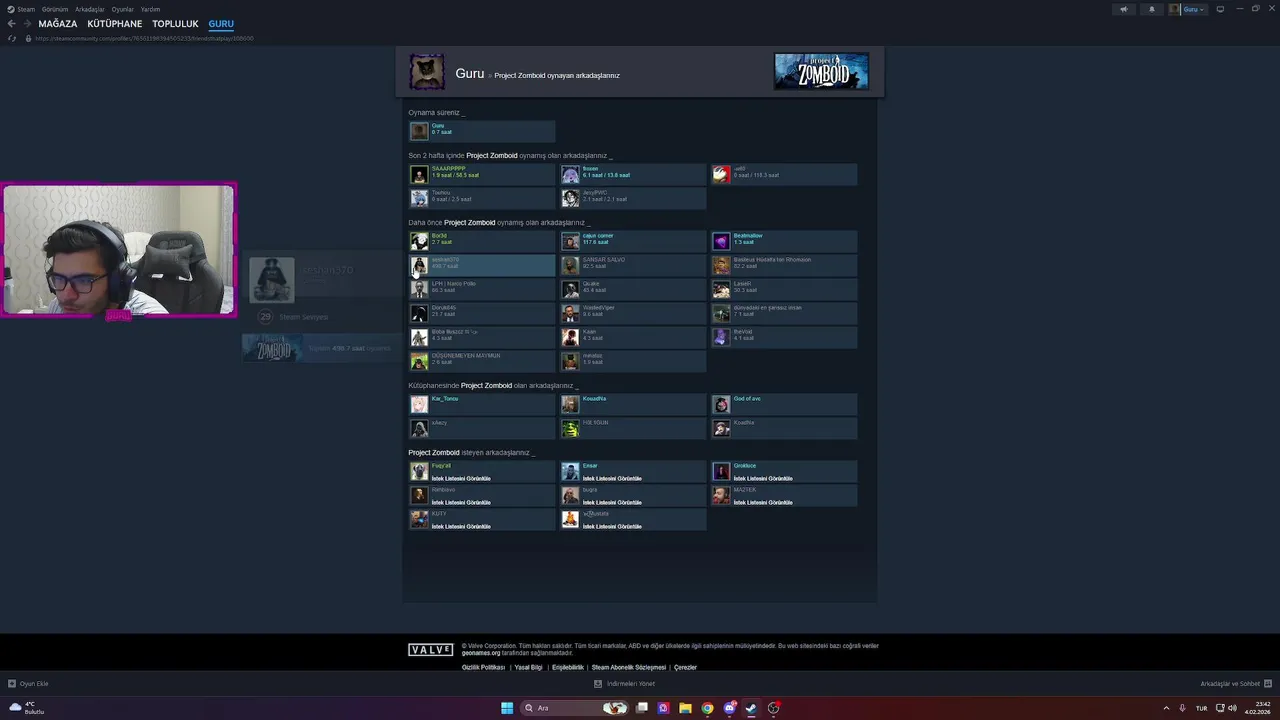Viewport: 1280px width, 720px height.
Task: Open the Guru account dropdown
Action: click(1188, 9)
